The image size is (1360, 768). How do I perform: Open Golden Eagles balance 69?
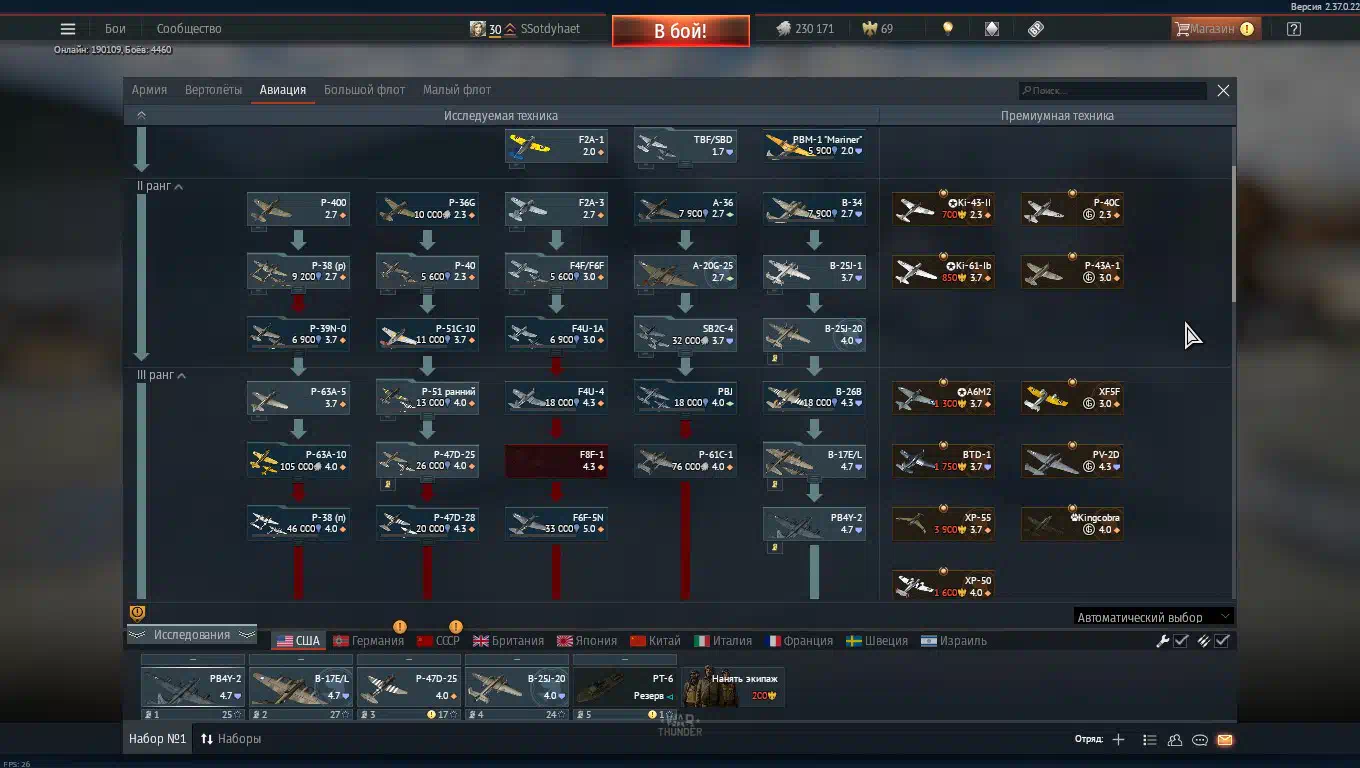[878, 29]
